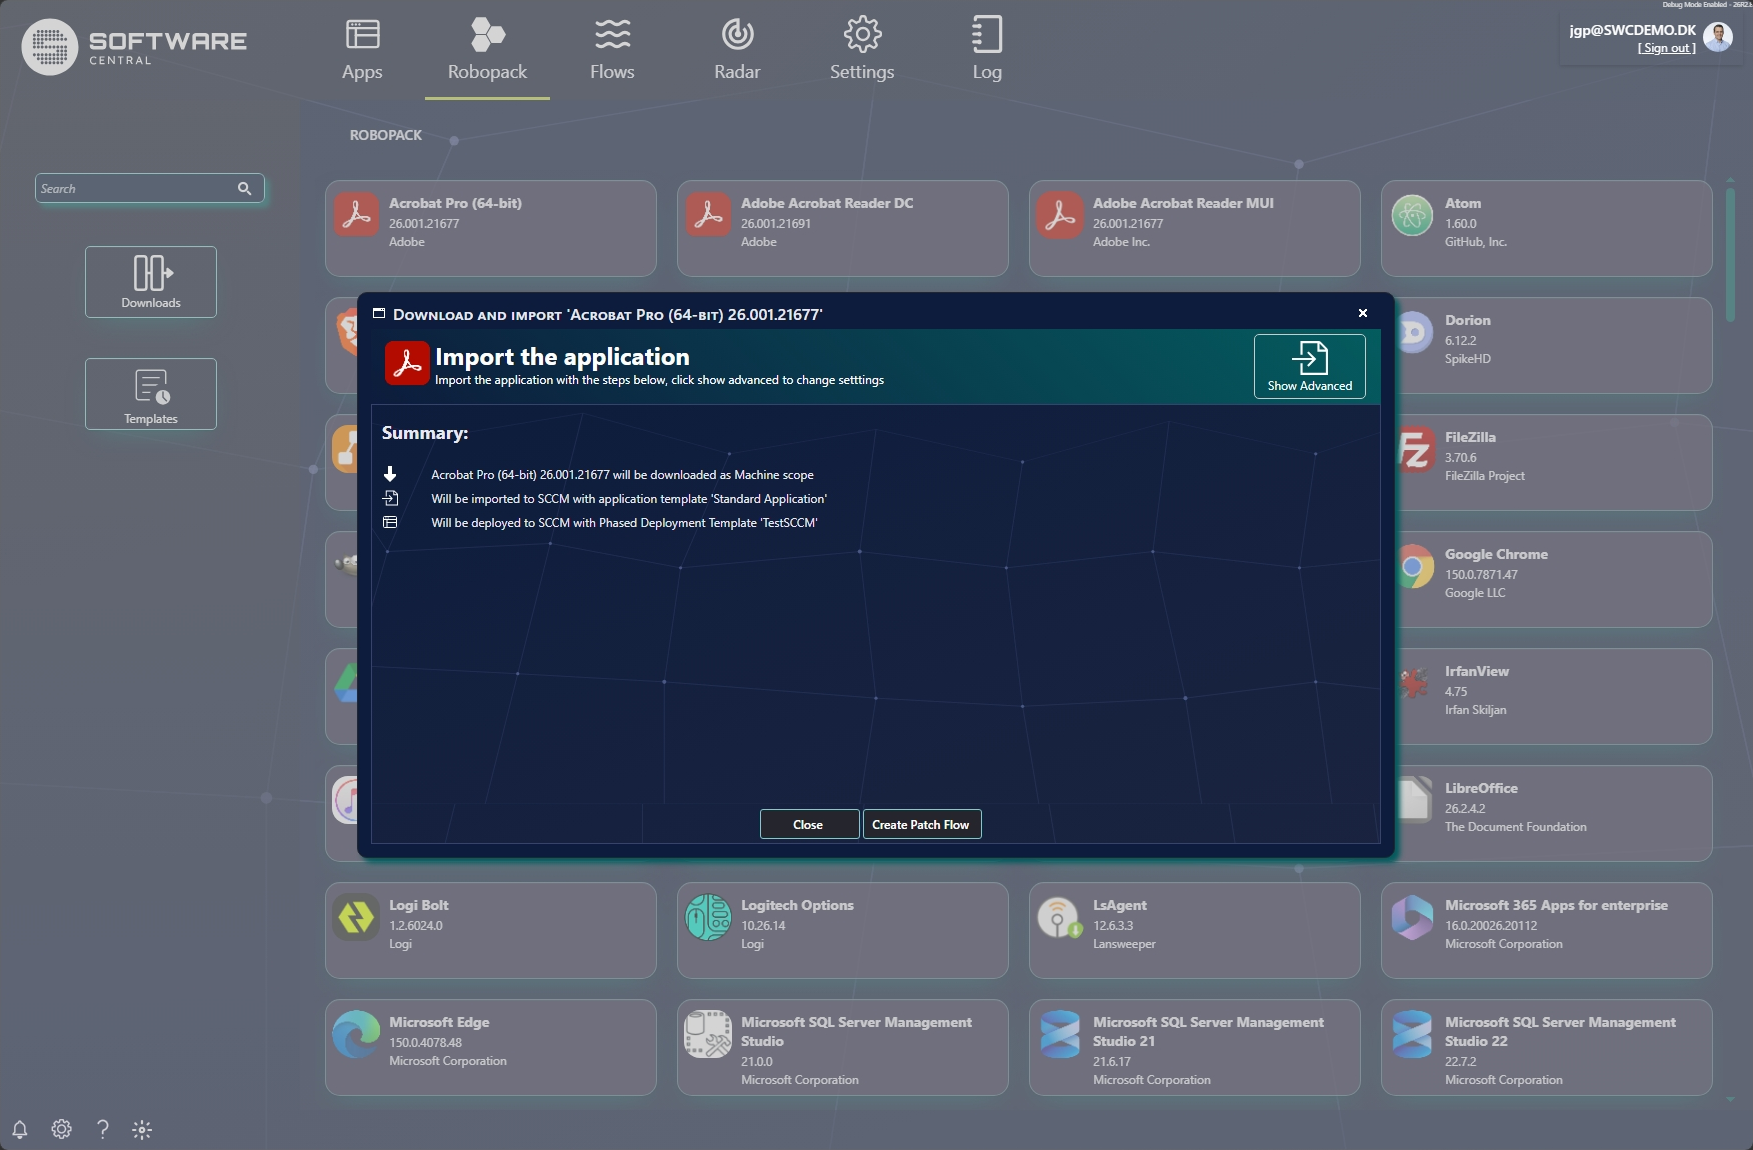Click the Microsoft Edge version 150.0.4078.48
1753x1150 pixels.
pyautogui.click(x=425, y=1042)
